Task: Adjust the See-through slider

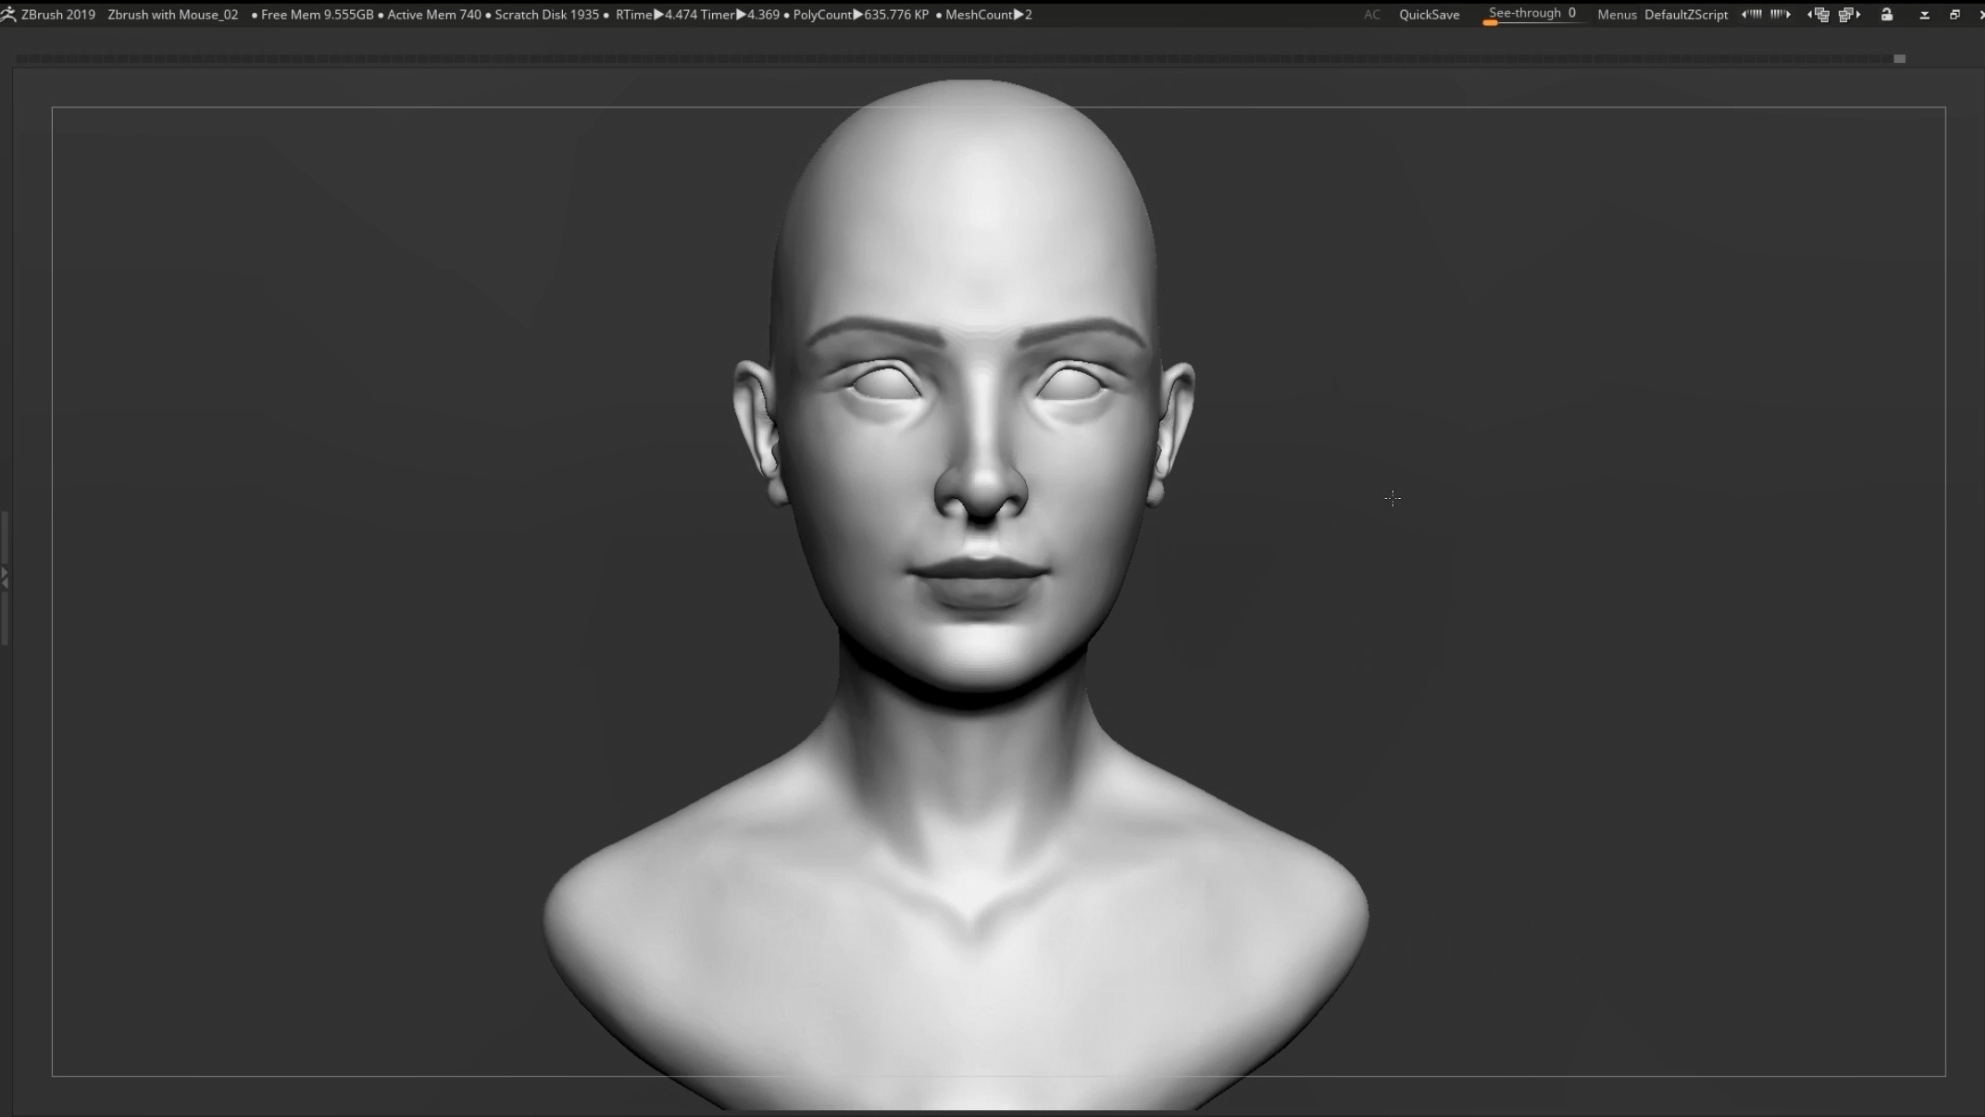Action: (x=1531, y=14)
